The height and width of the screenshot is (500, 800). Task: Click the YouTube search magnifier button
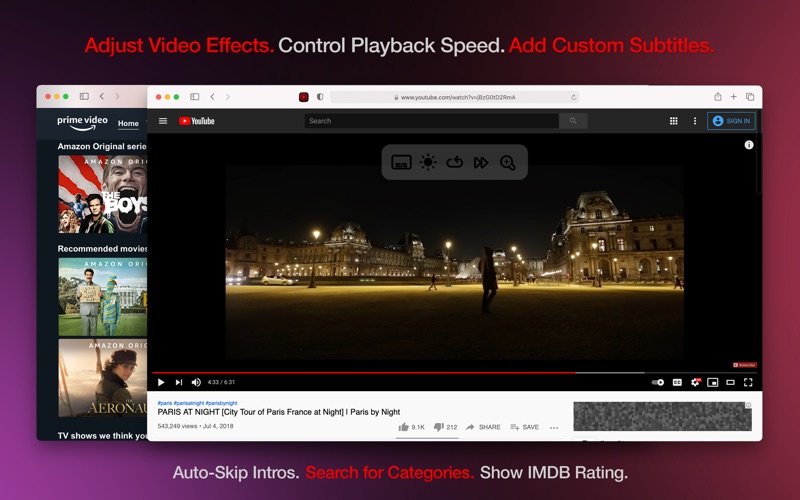[x=573, y=121]
